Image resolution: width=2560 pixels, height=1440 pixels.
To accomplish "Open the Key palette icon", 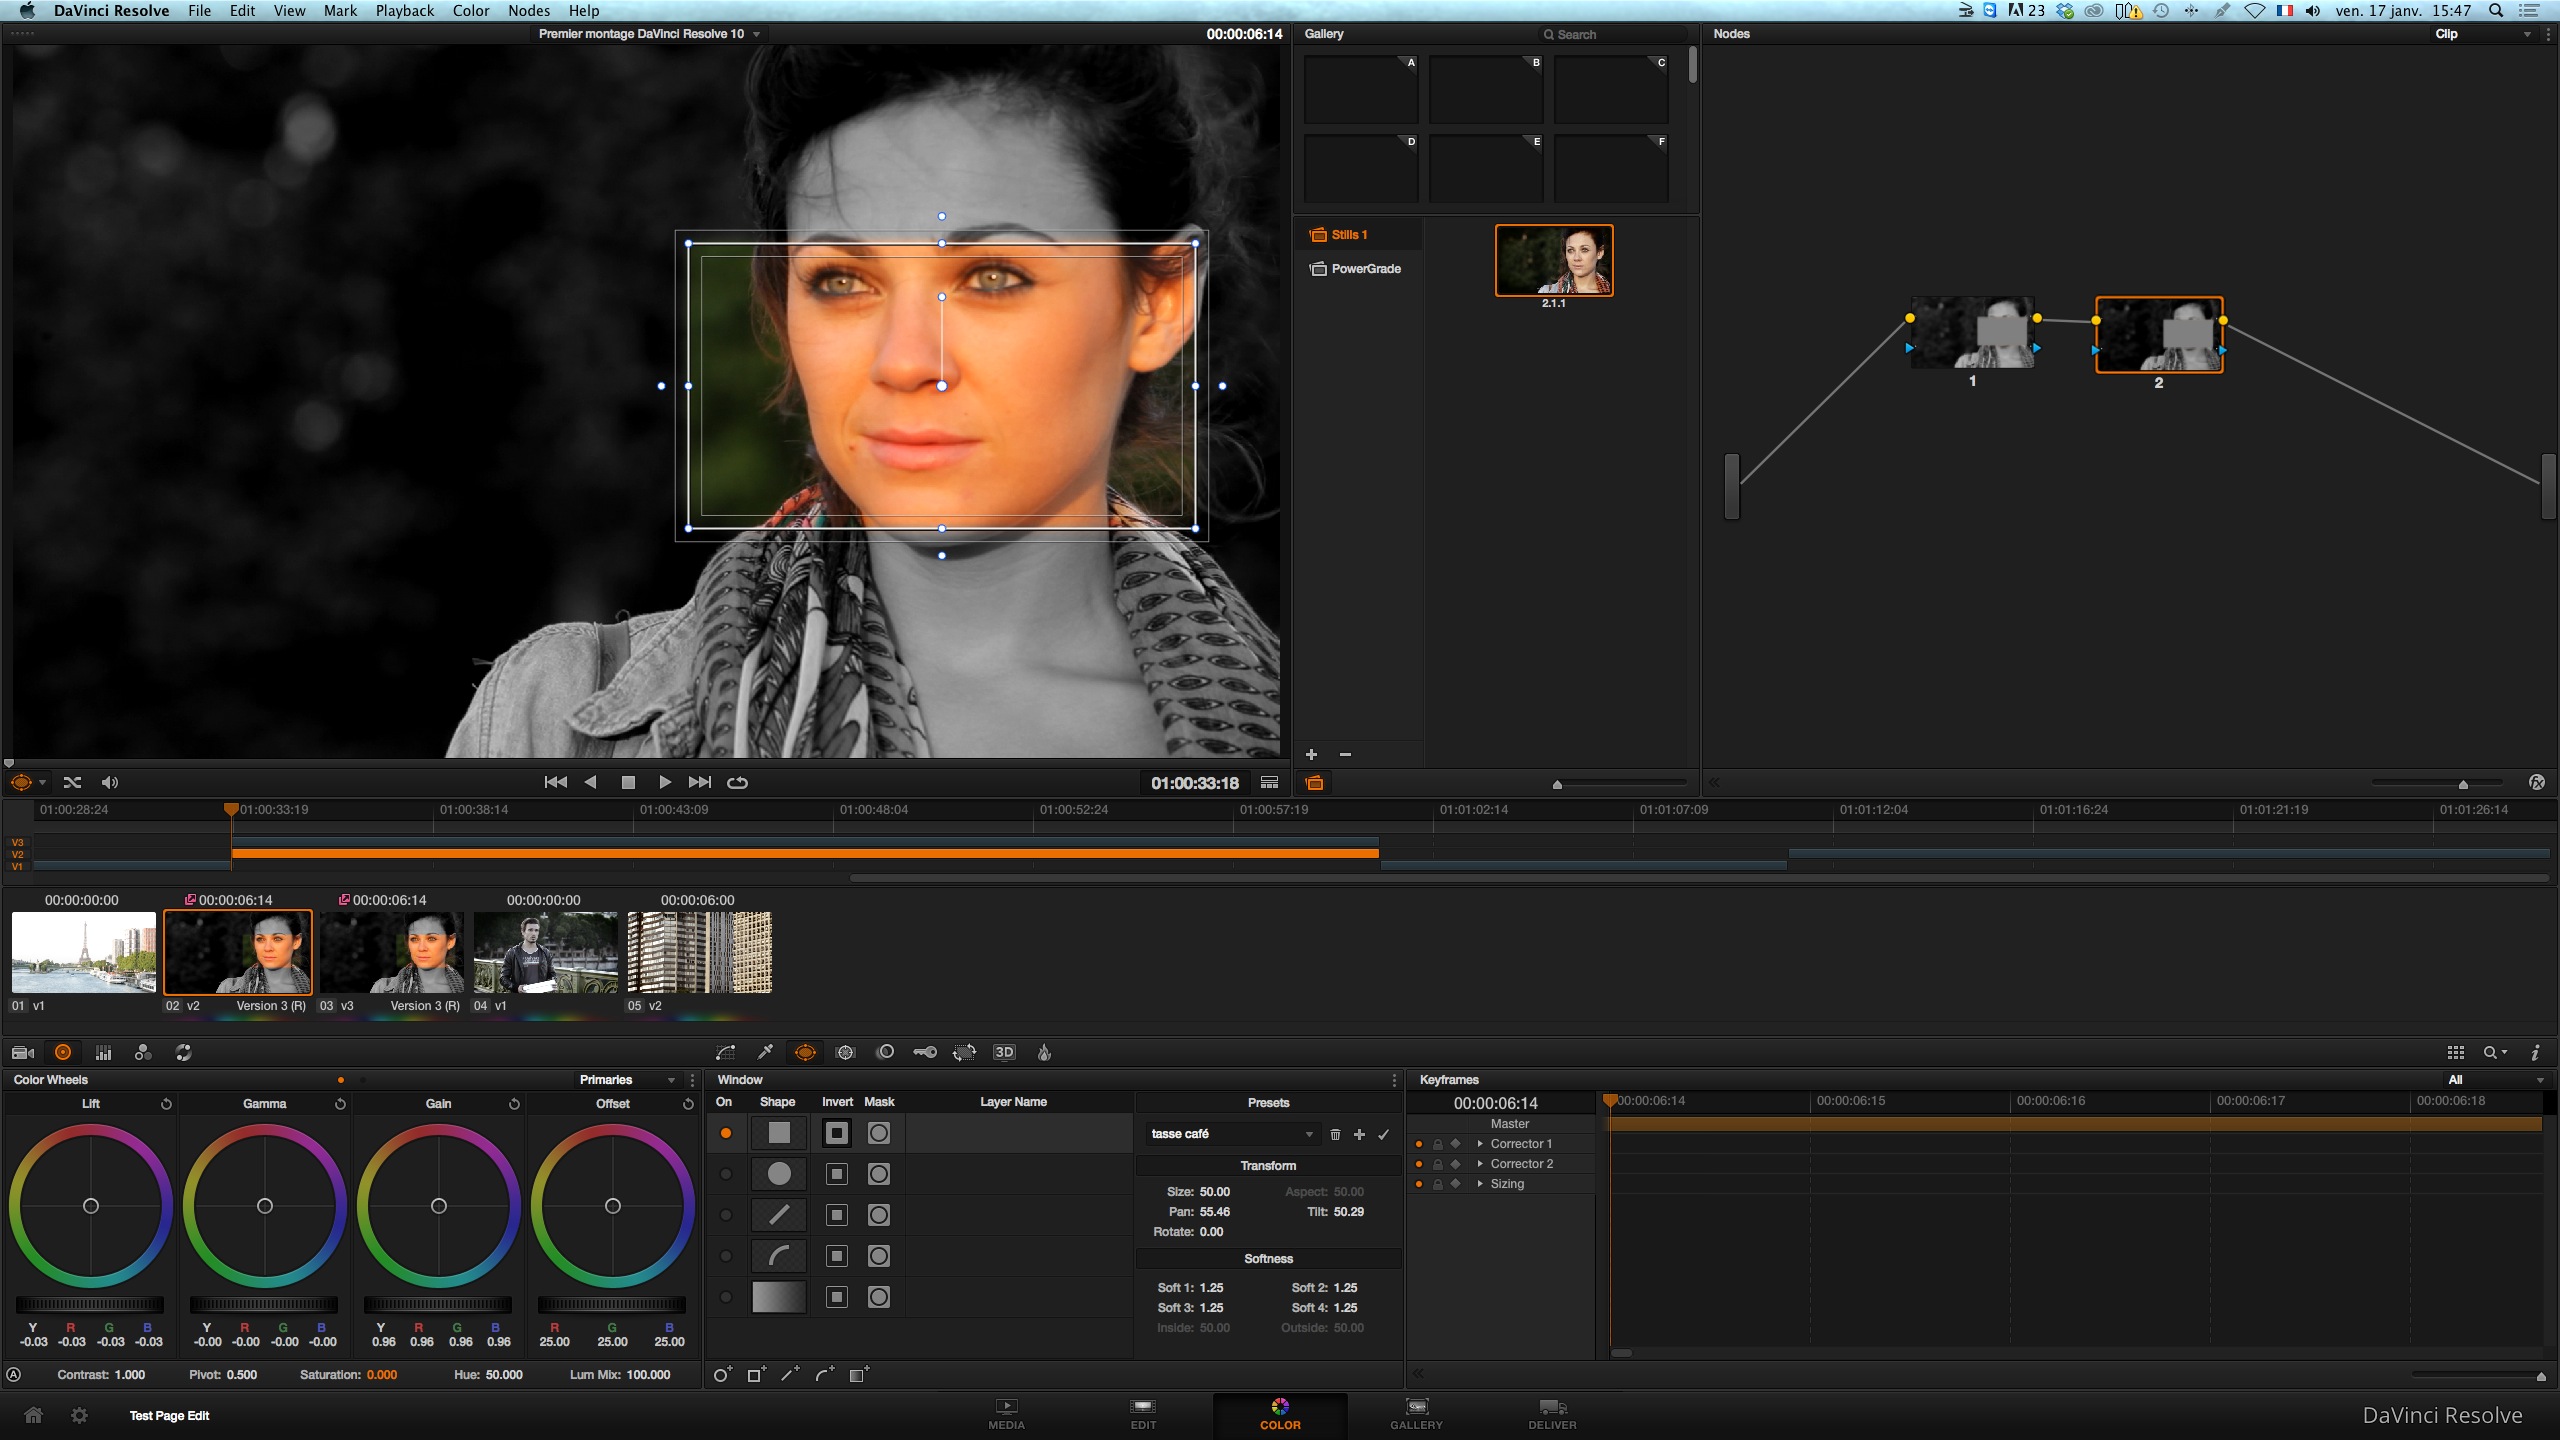I will click(x=925, y=1052).
